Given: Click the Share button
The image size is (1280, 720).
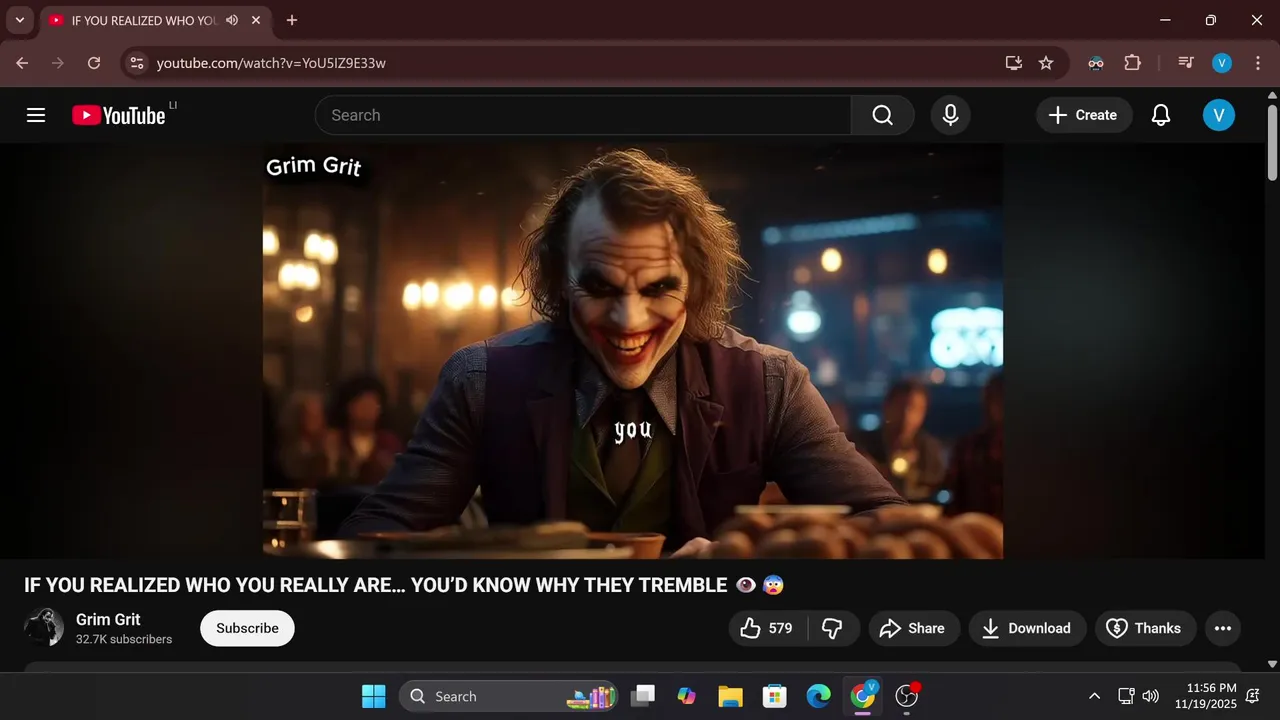Looking at the screenshot, I should coord(912,628).
